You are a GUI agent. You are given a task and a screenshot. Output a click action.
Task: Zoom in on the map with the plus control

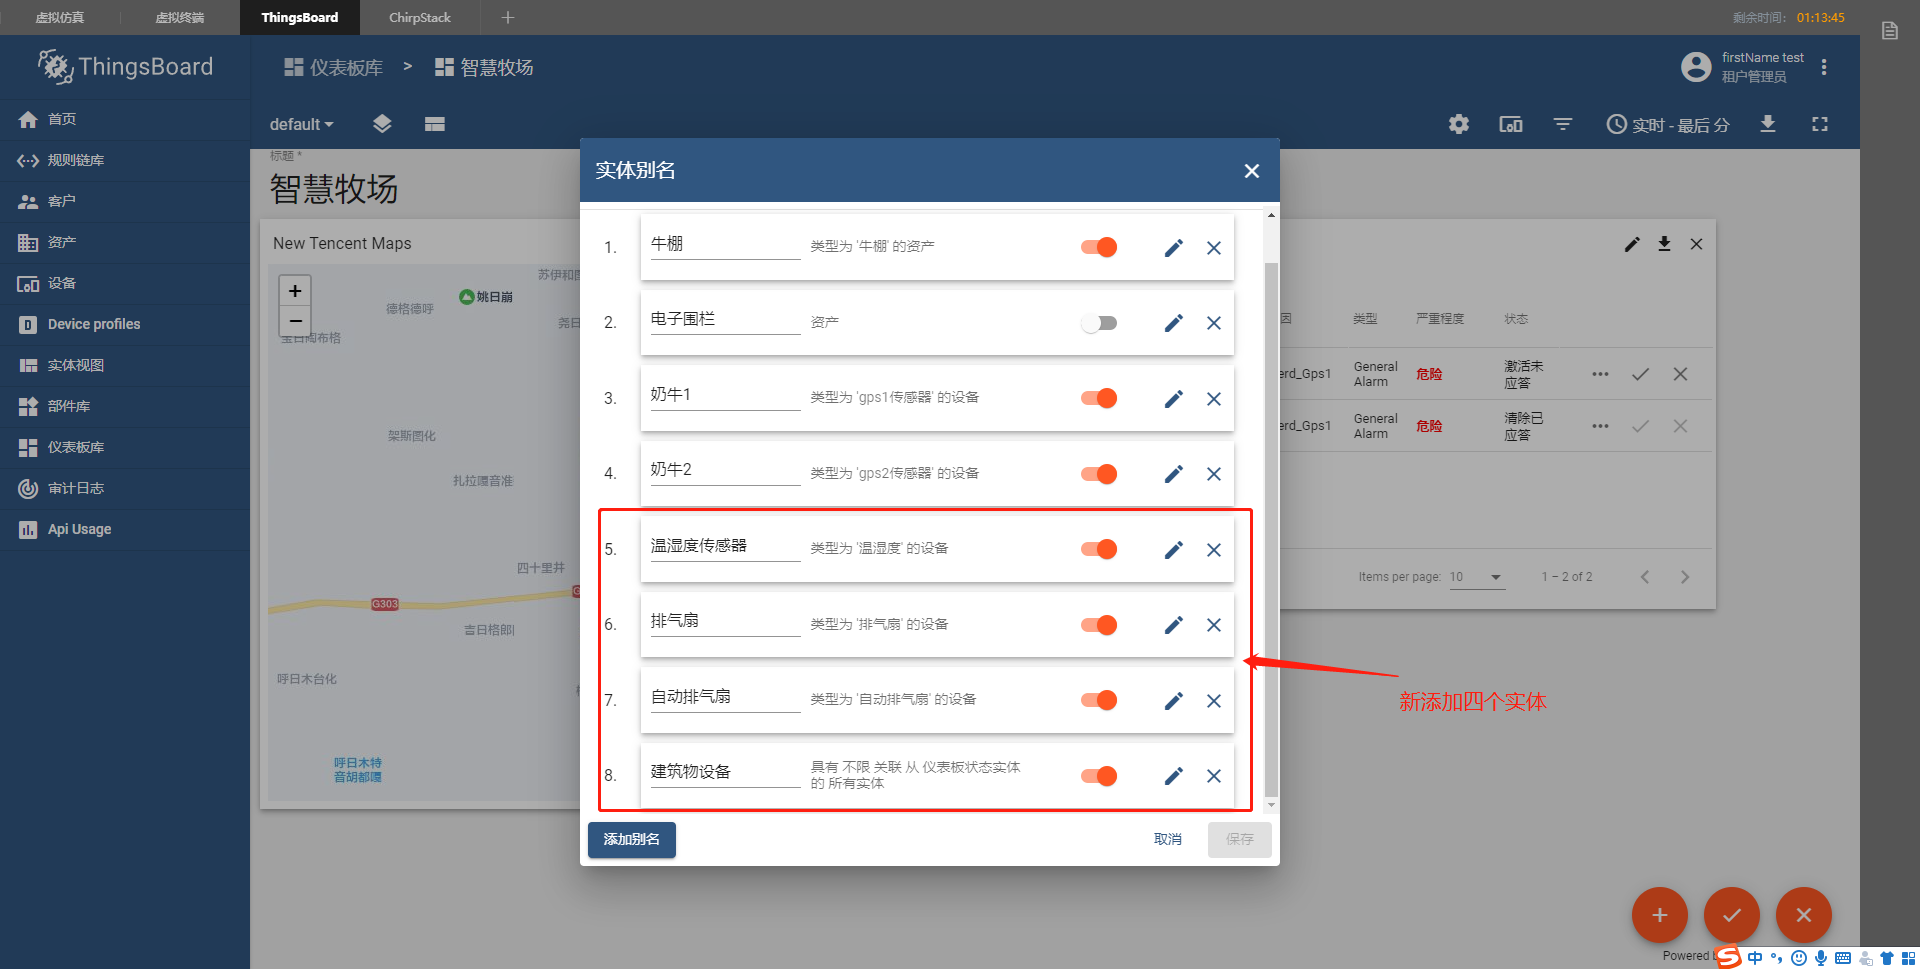pos(294,290)
